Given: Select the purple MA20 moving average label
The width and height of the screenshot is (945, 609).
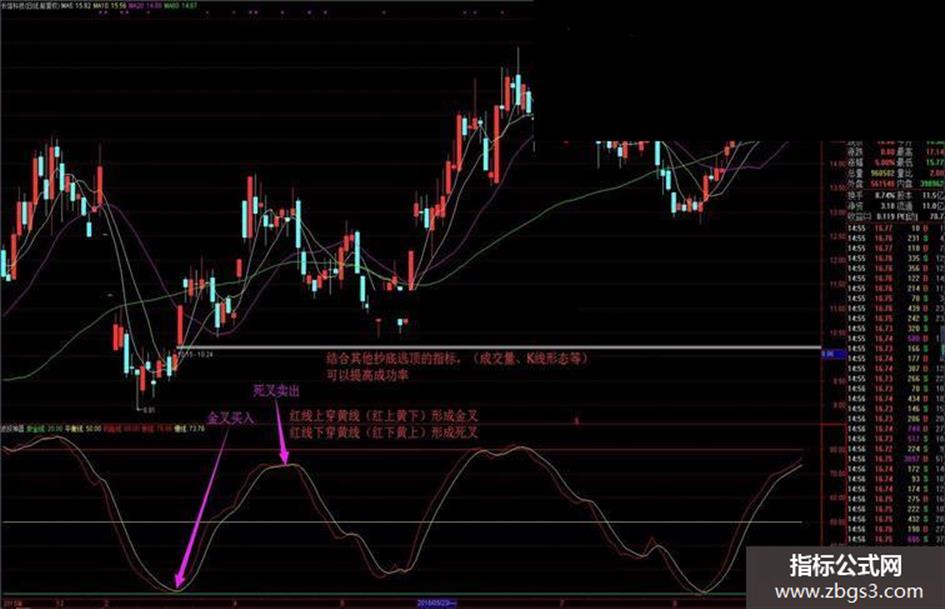Looking at the screenshot, I should click(x=145, y=6).
